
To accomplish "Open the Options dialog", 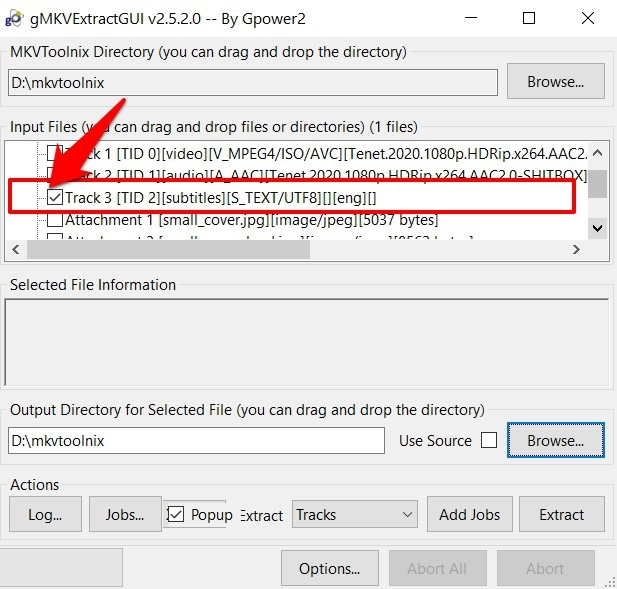I will (330, 568).
